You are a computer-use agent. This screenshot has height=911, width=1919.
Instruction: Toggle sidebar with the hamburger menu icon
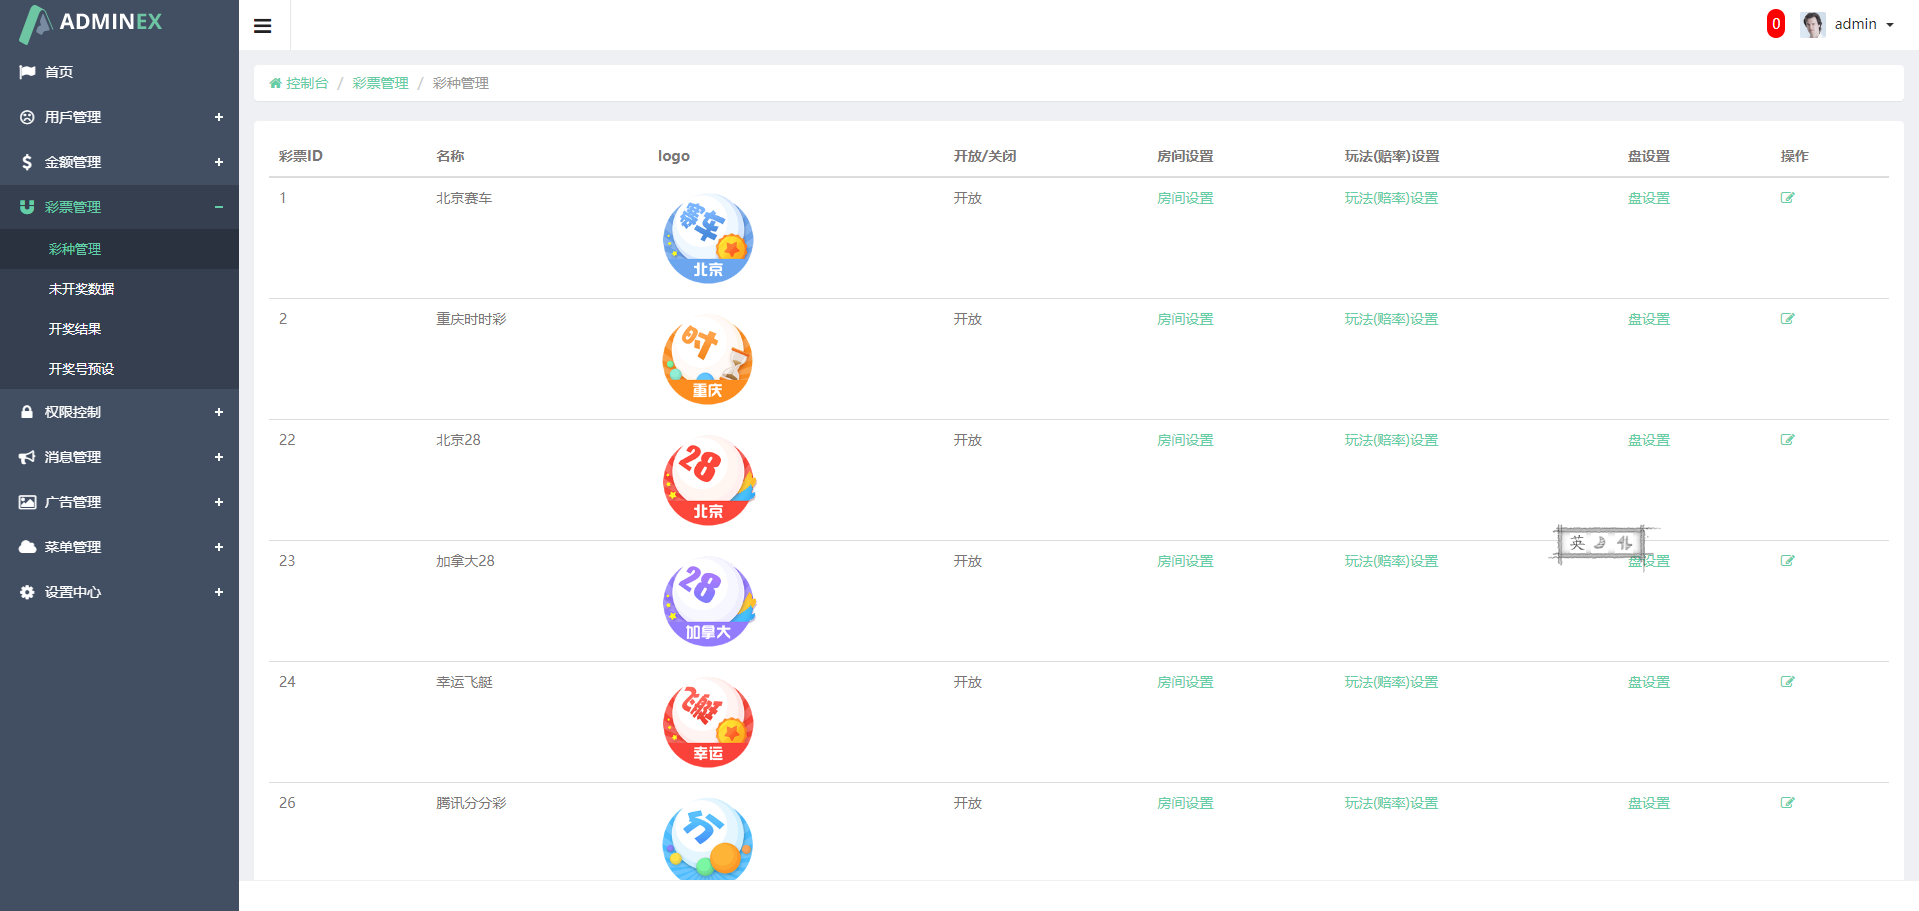[263, 26]
